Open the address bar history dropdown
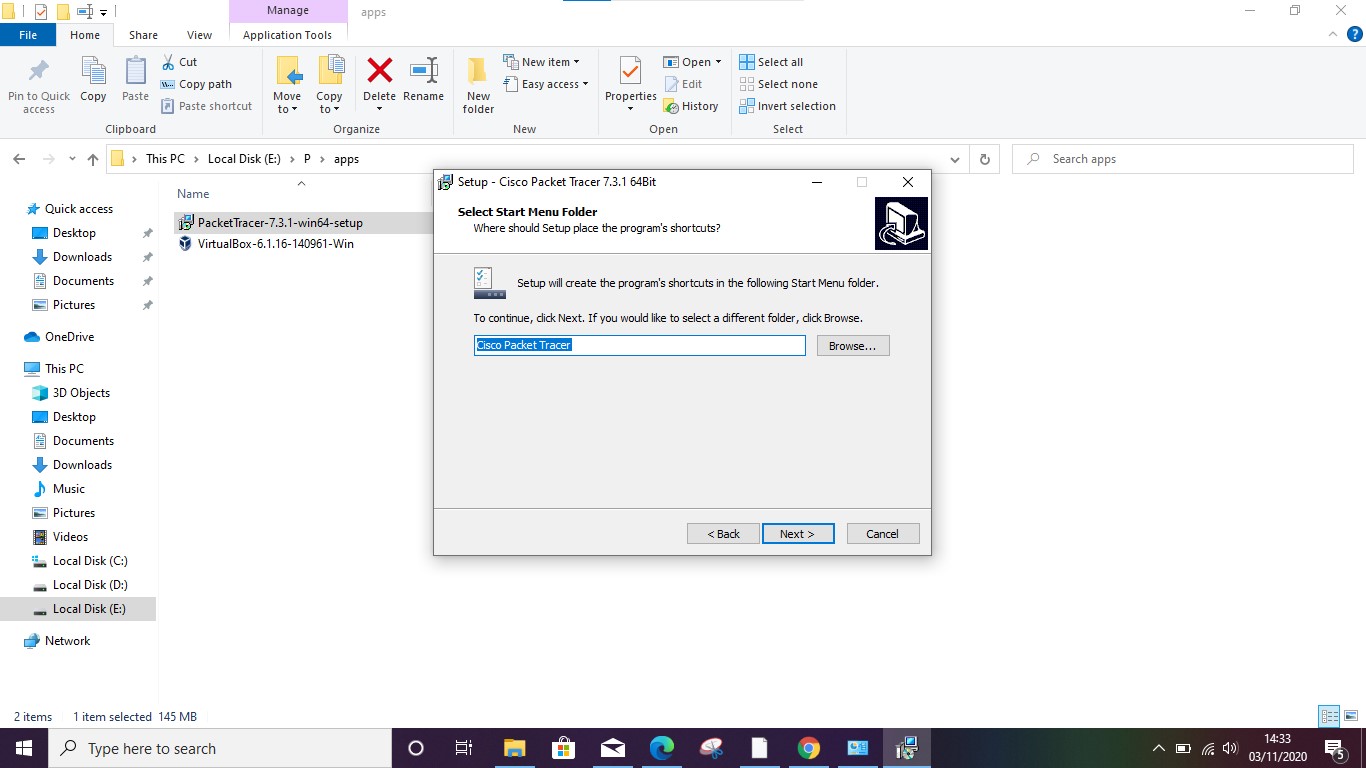The image size is (1366, 768). tap(954, 158)
